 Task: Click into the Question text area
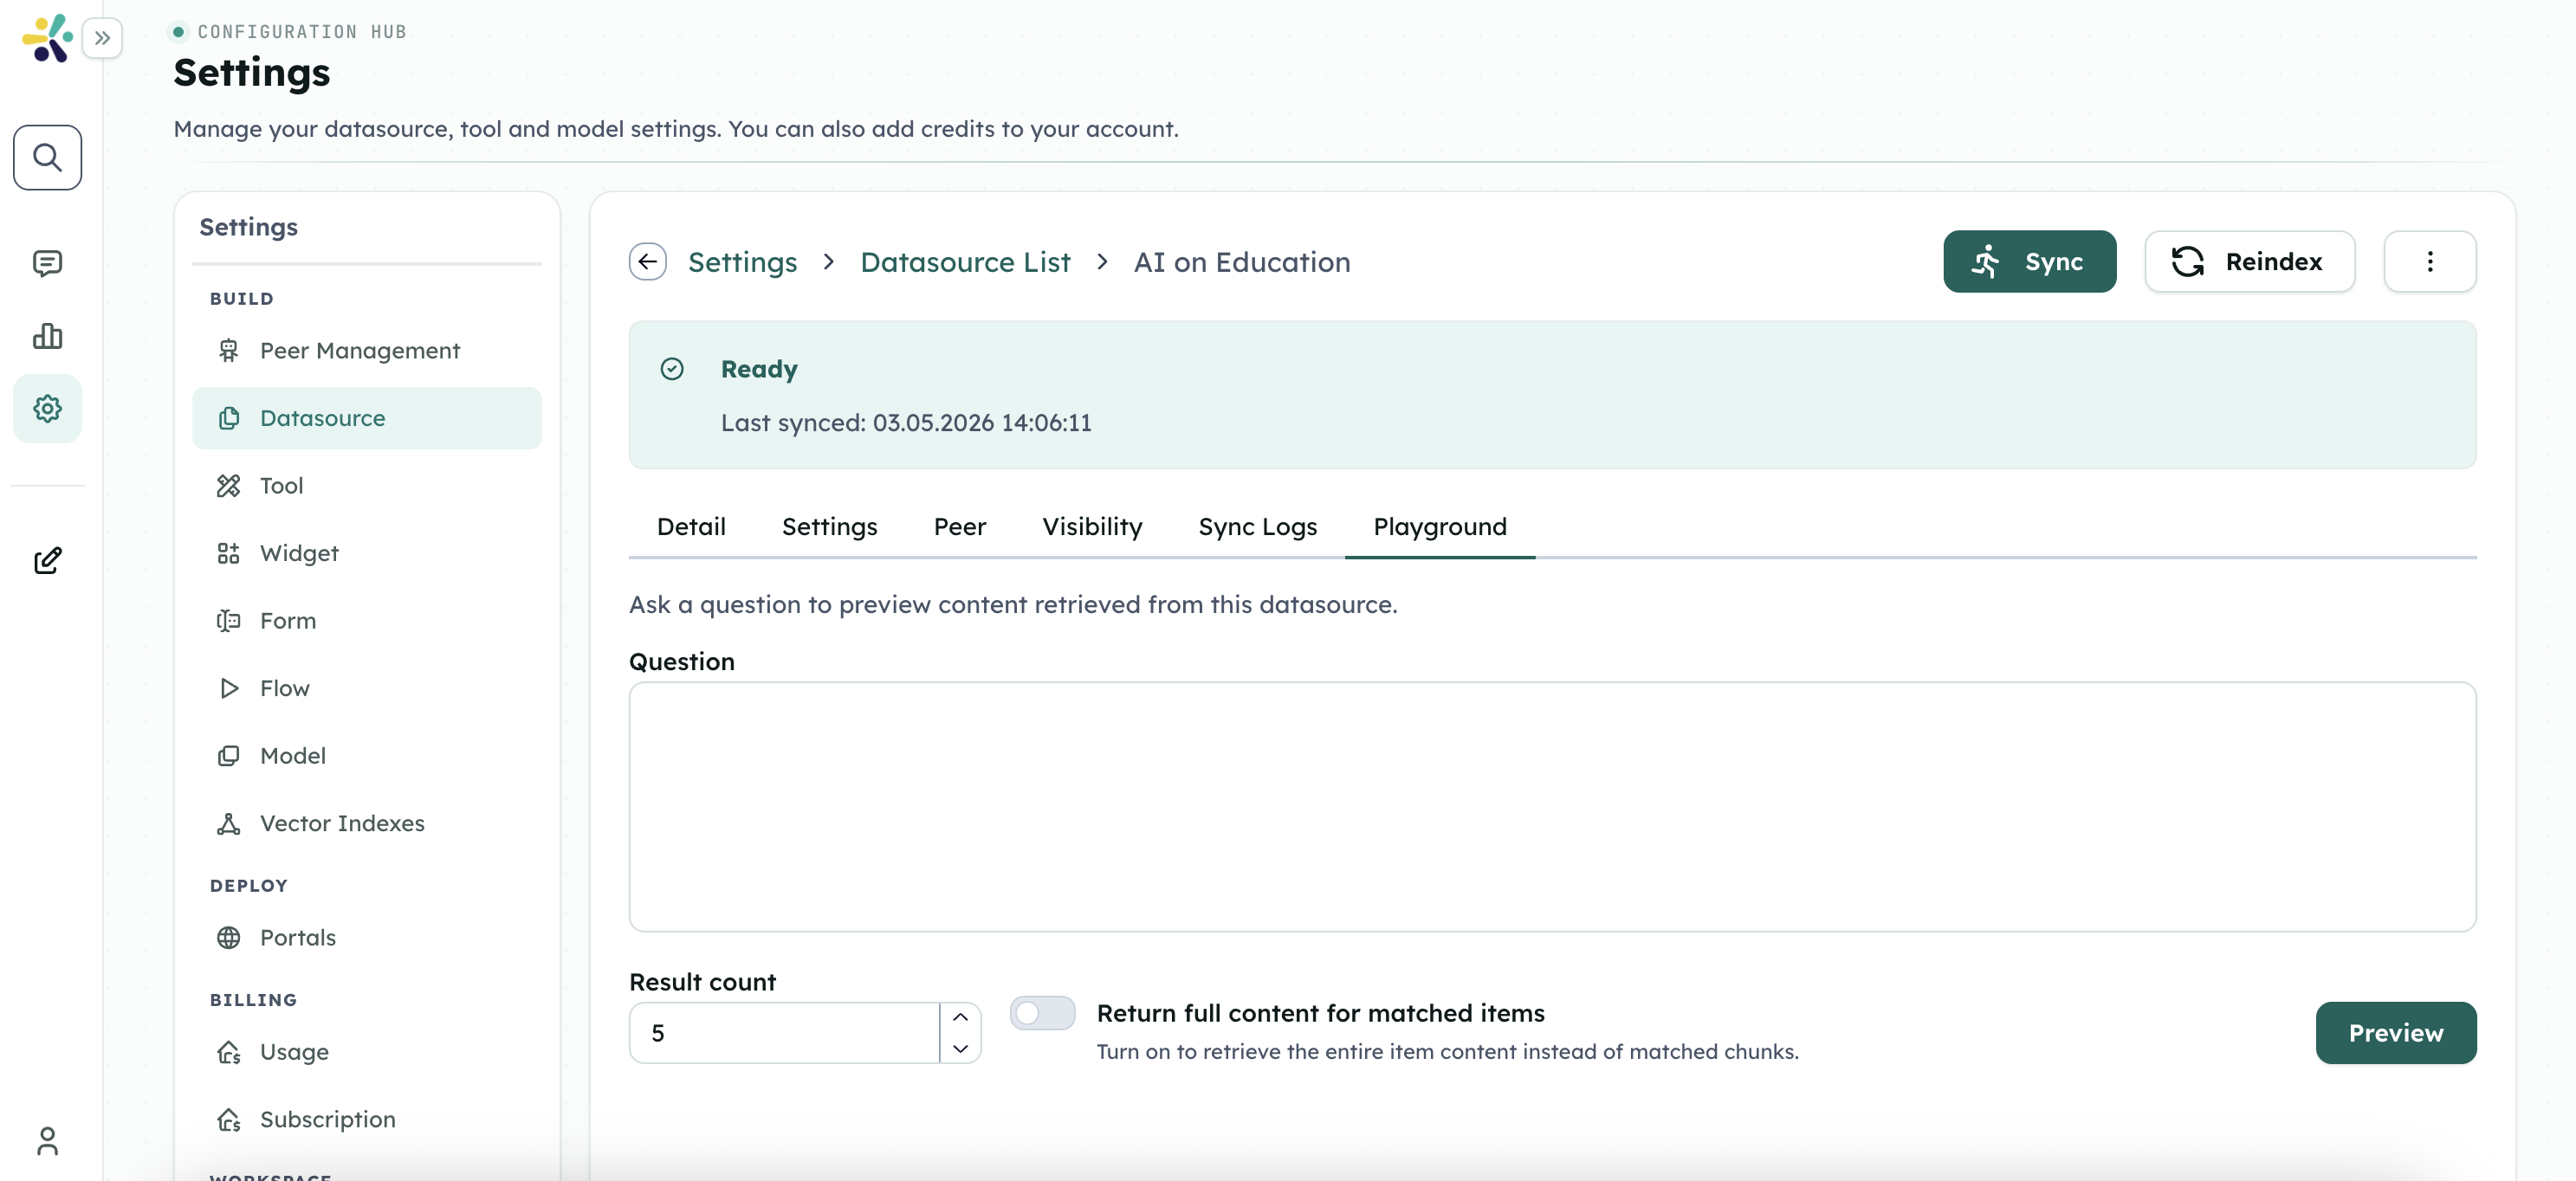point(1552,806)
